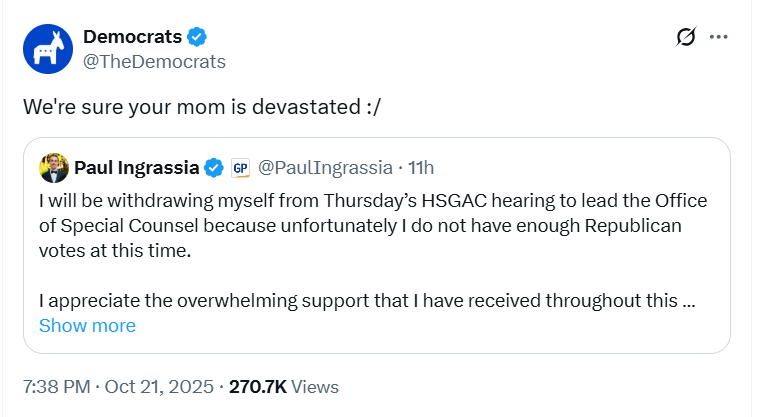777x417 pixels.
Task: Open the three-dot More options menu
Action: click(x=718, y=37)
